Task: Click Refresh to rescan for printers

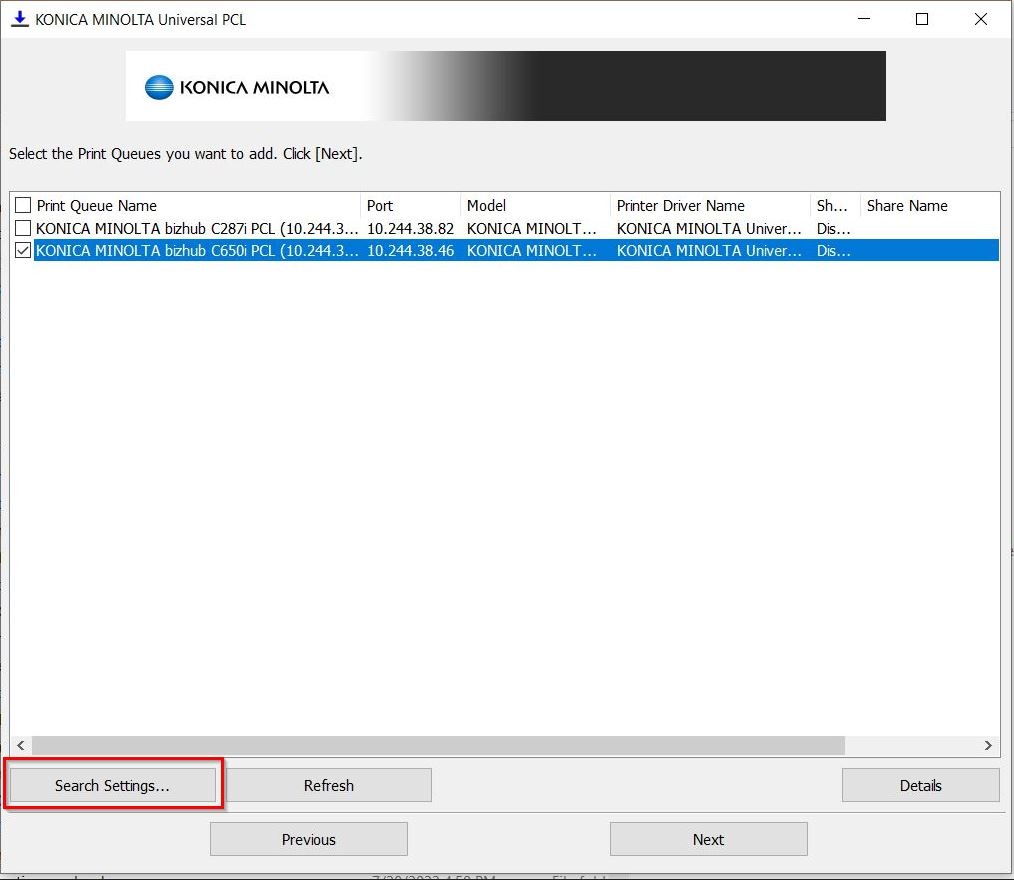Action: tap(329, 785)
